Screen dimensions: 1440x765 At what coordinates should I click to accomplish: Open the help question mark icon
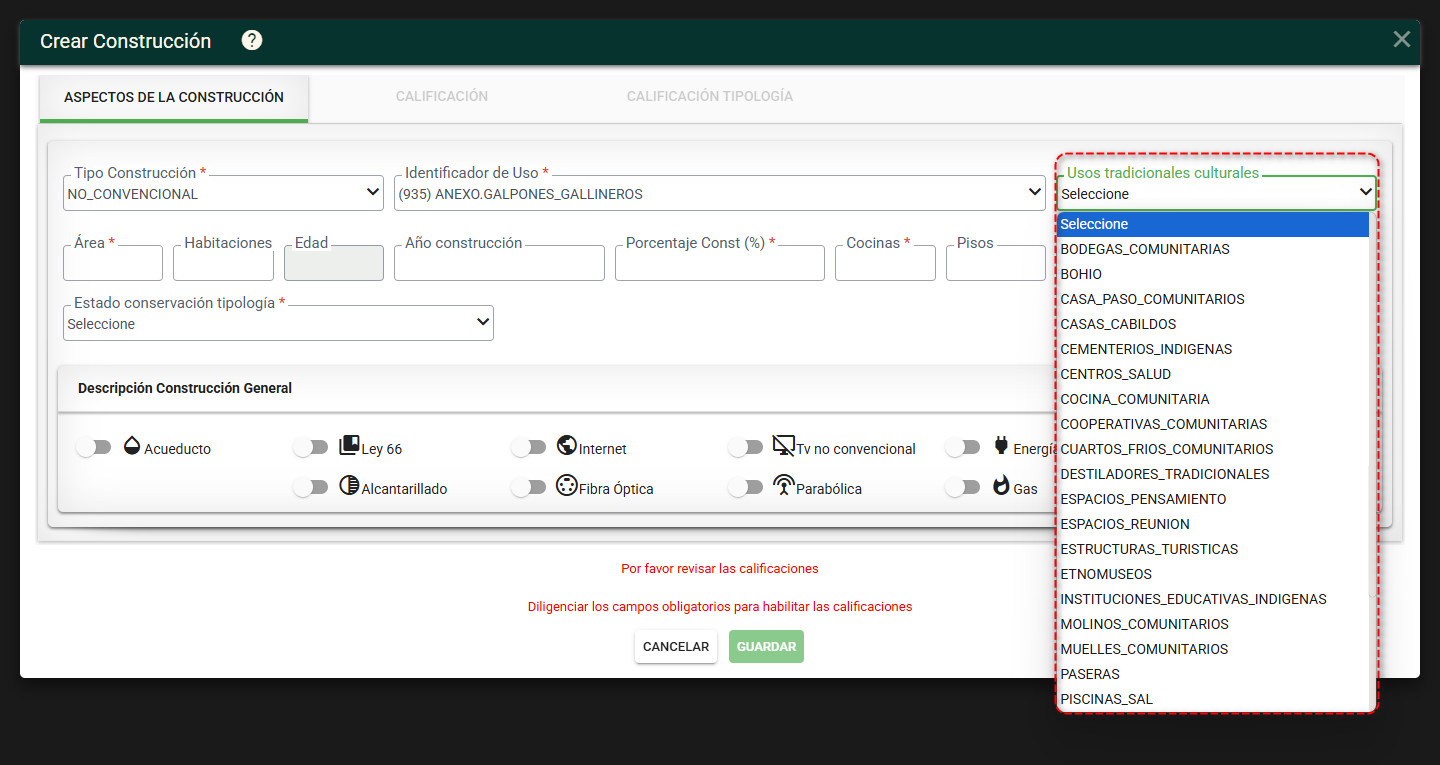[252, 40]
